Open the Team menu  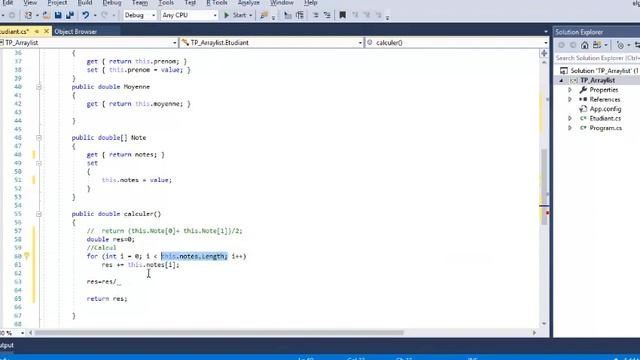point(140,3)
